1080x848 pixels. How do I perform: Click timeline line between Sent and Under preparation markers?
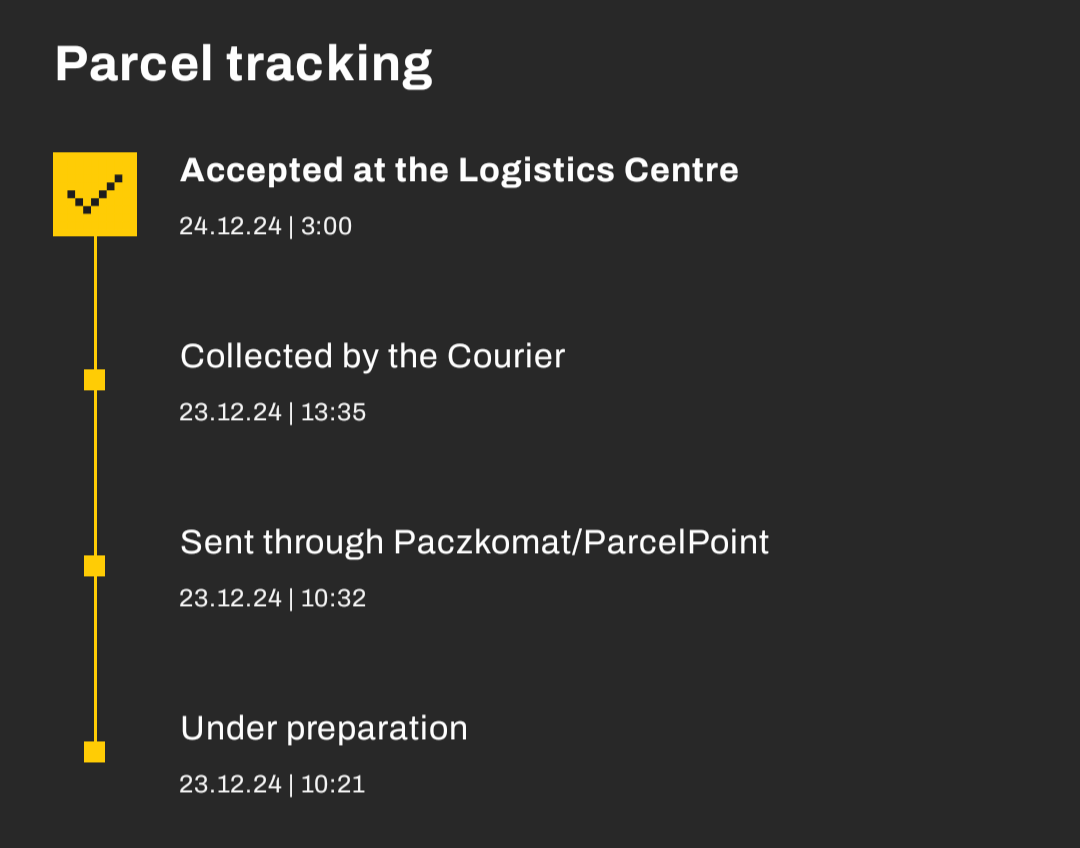pos(95,660)
